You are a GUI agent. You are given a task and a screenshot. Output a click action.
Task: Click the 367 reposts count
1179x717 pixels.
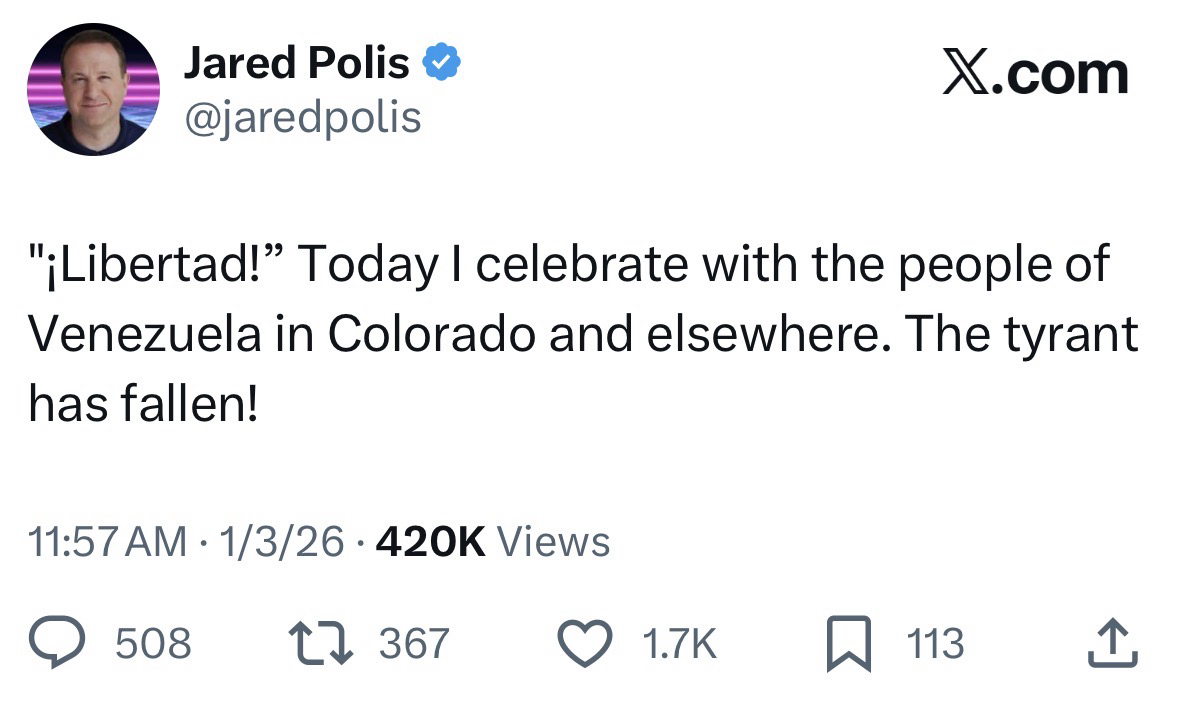click(413, 643)
